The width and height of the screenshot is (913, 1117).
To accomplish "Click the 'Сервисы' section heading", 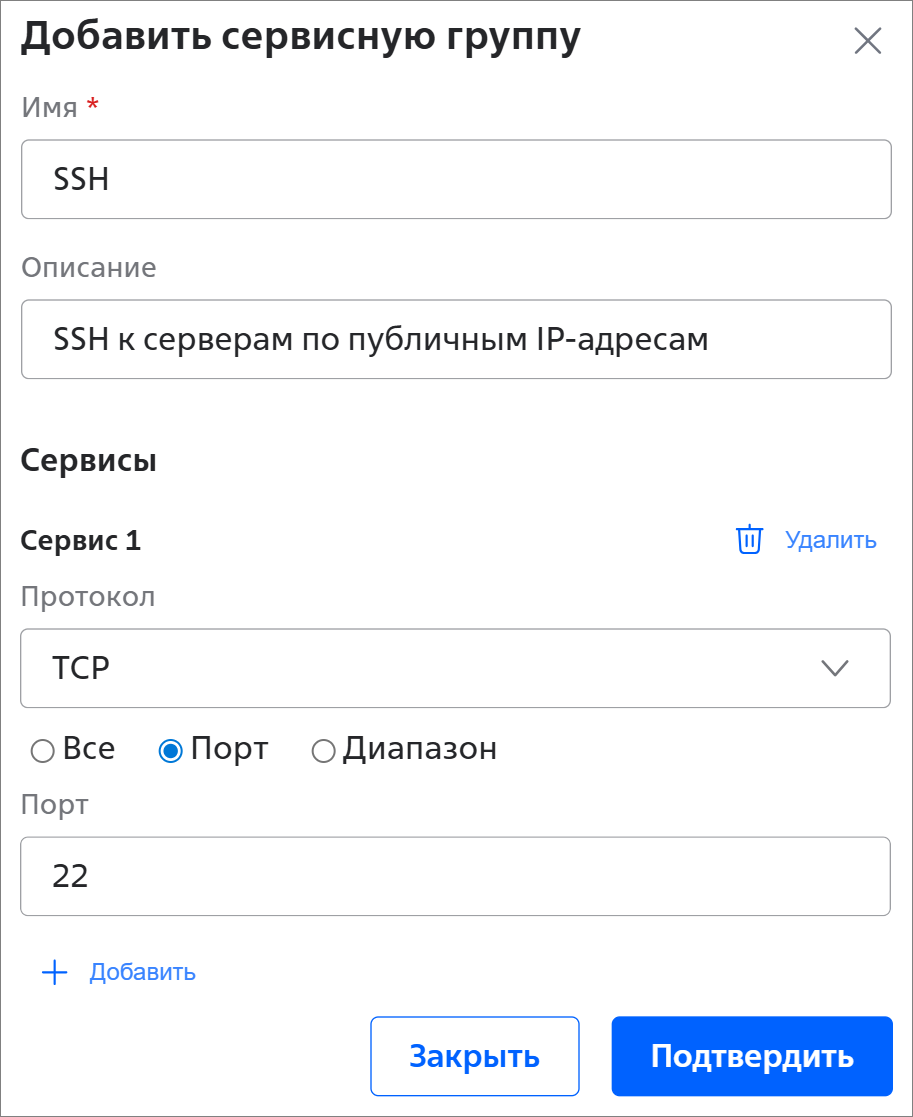I will click(88, 461).
